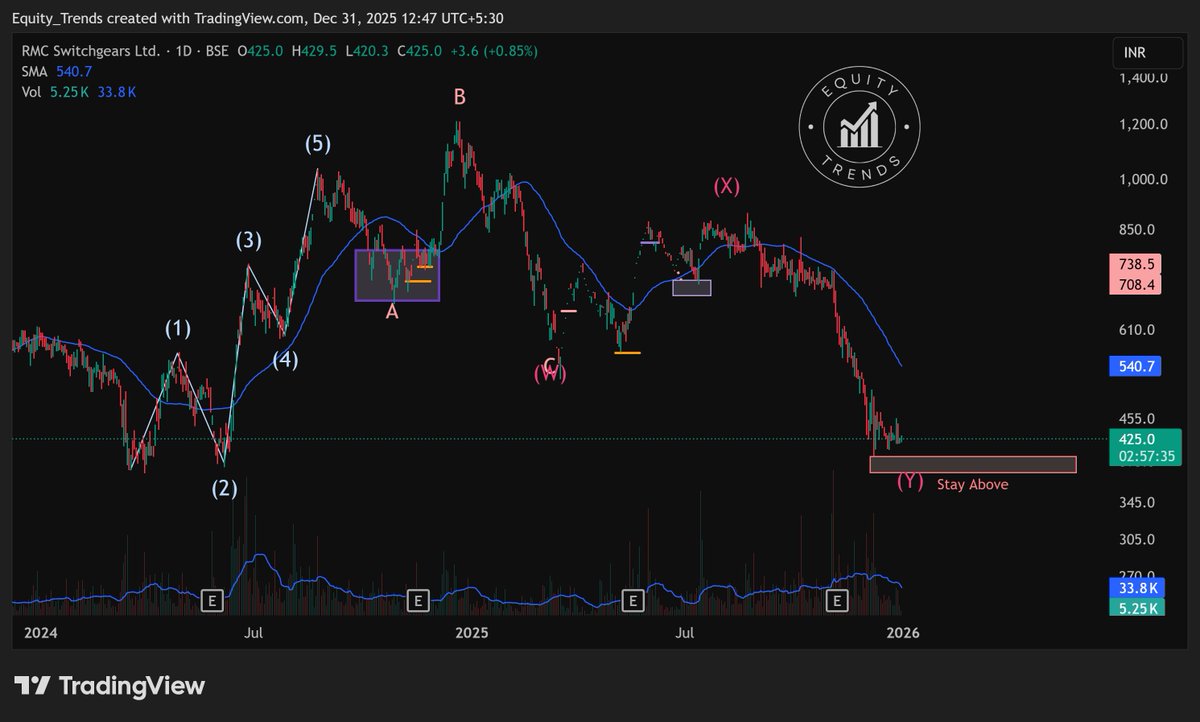Click the 2025 label on time axis
Image resolution: width=1200 pixels, height=722 pixels.
click(470, 633)
